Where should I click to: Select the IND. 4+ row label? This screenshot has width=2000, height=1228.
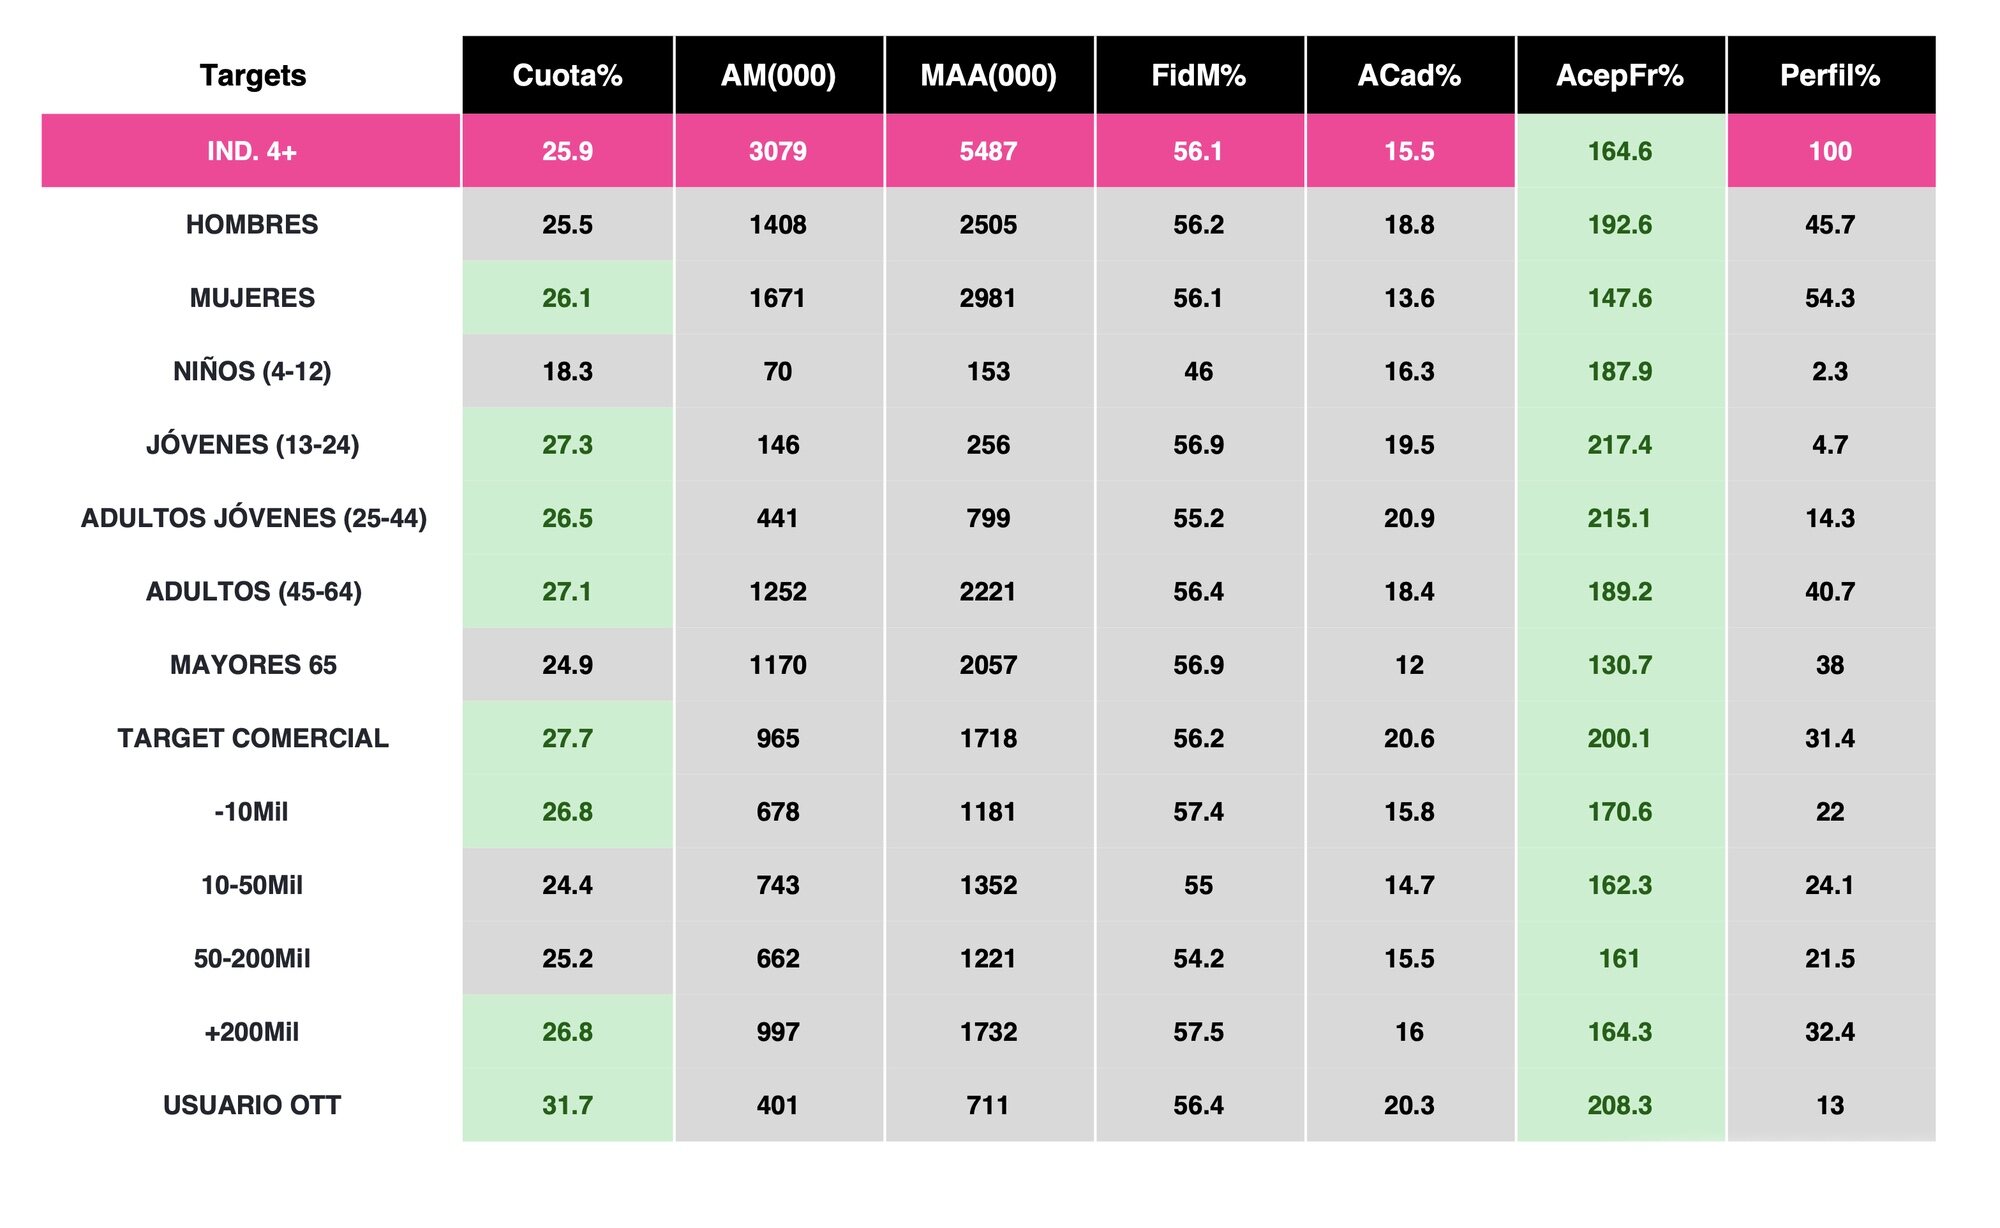pyautogui.click(x=252, y=151)
